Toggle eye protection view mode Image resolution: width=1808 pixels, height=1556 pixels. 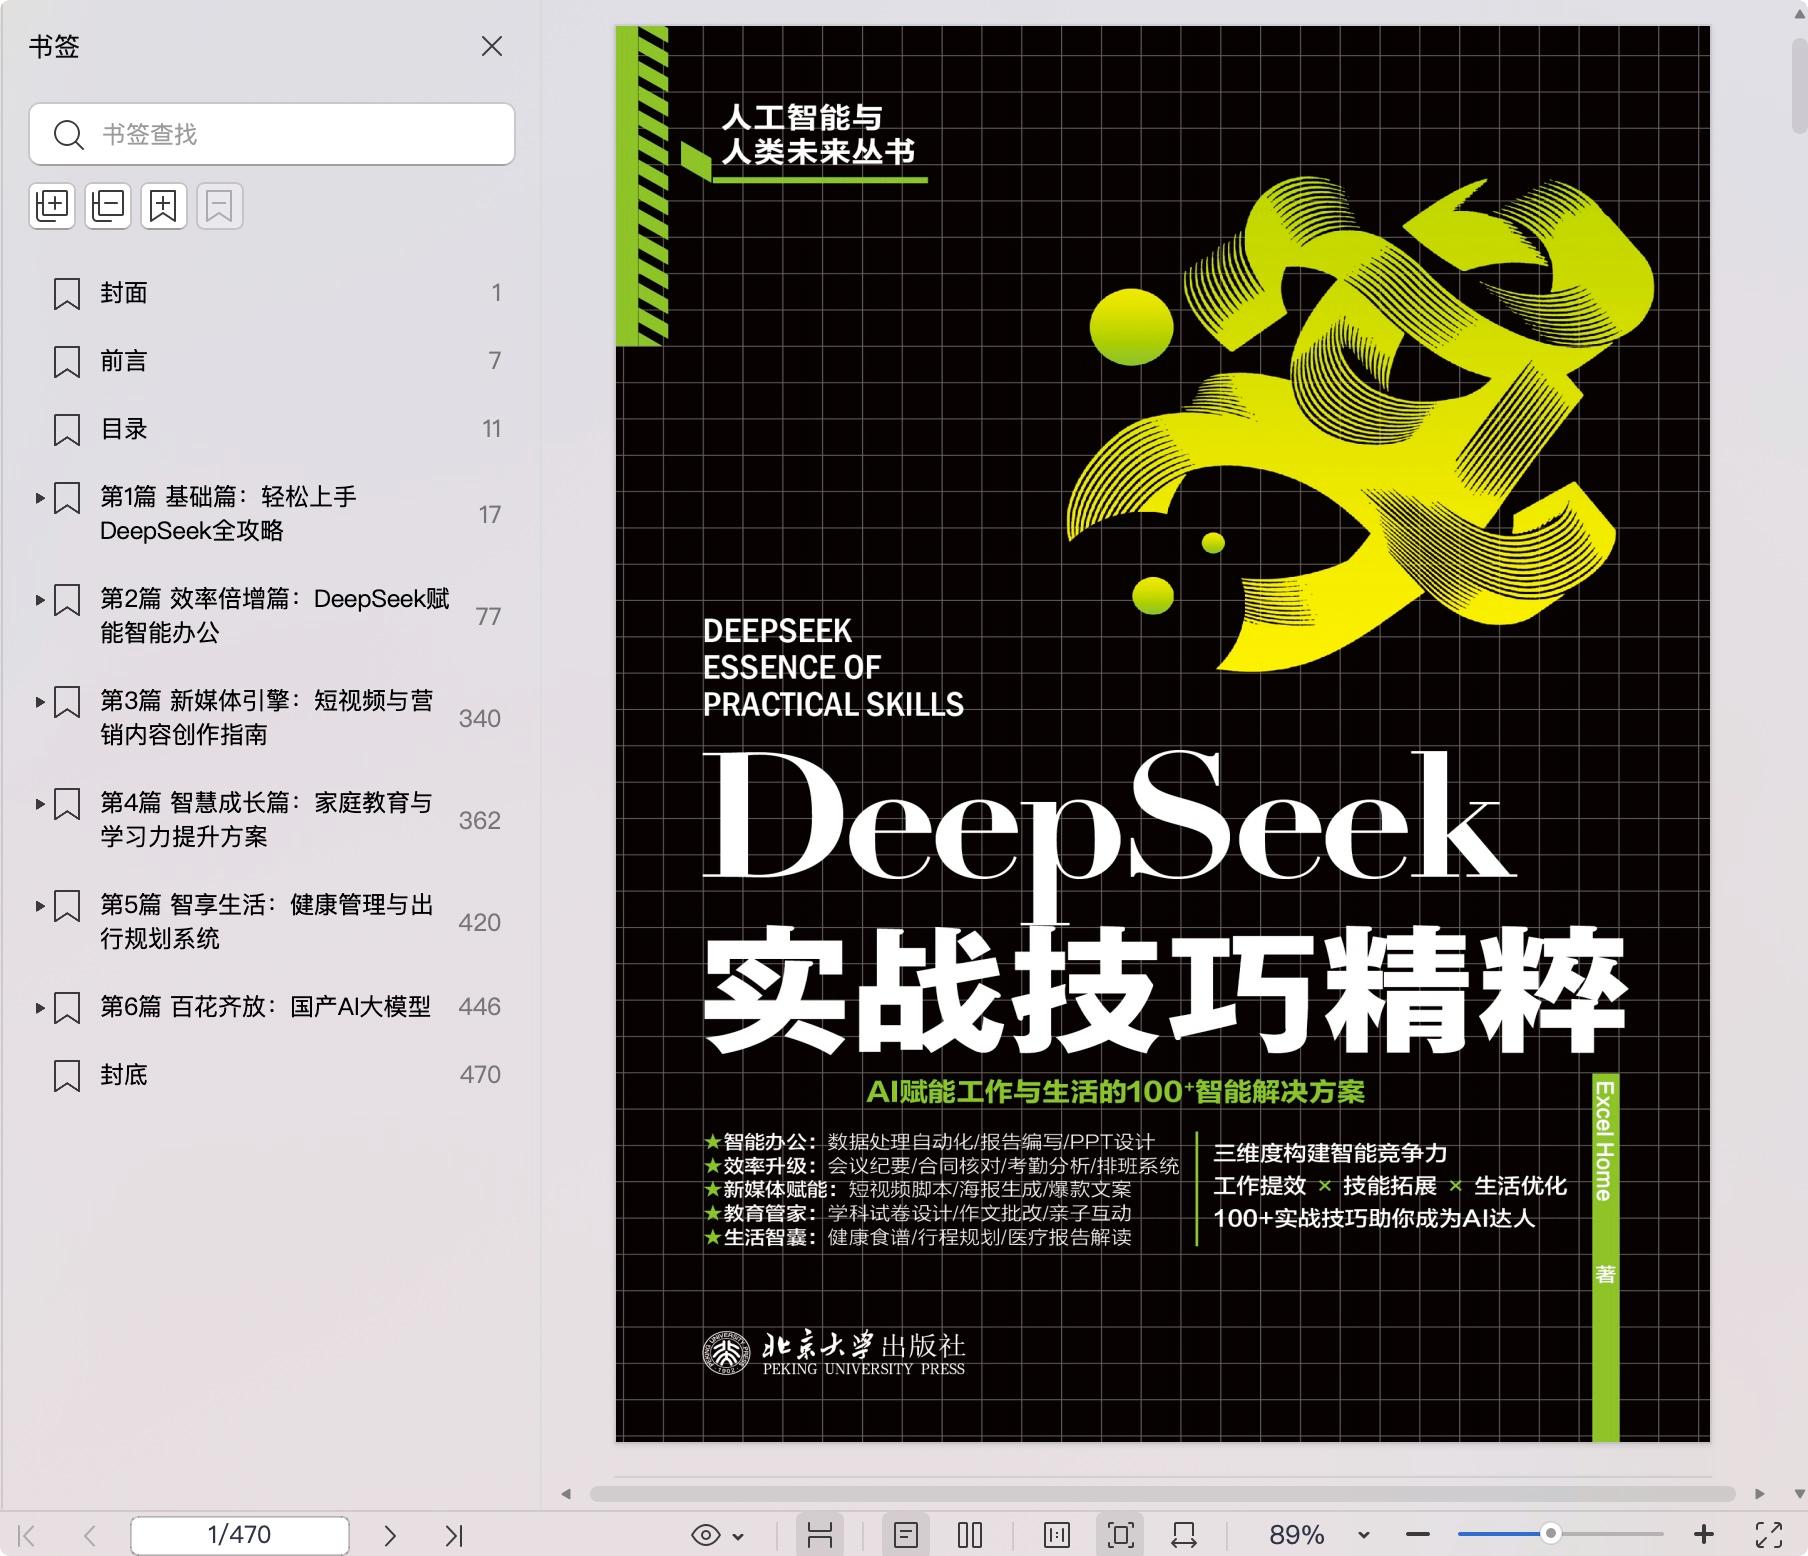(706, 1535)
